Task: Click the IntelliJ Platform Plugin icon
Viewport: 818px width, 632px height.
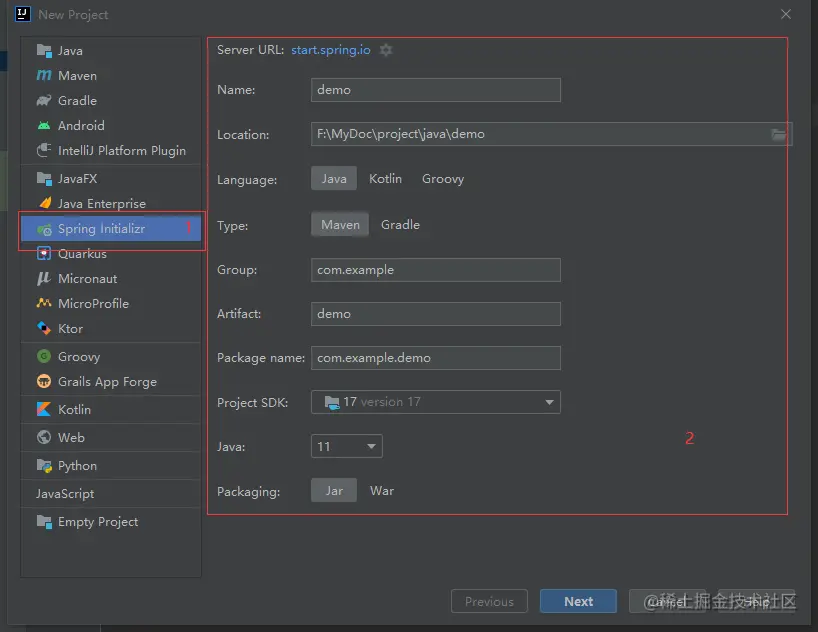Action: (x=44, y=150)
